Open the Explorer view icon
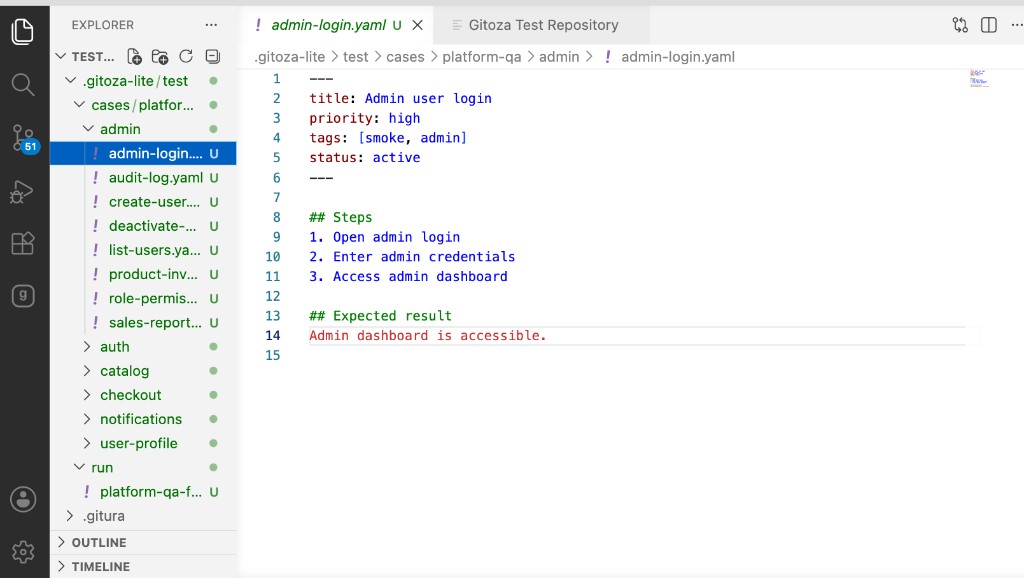 (x=23, y=32)
